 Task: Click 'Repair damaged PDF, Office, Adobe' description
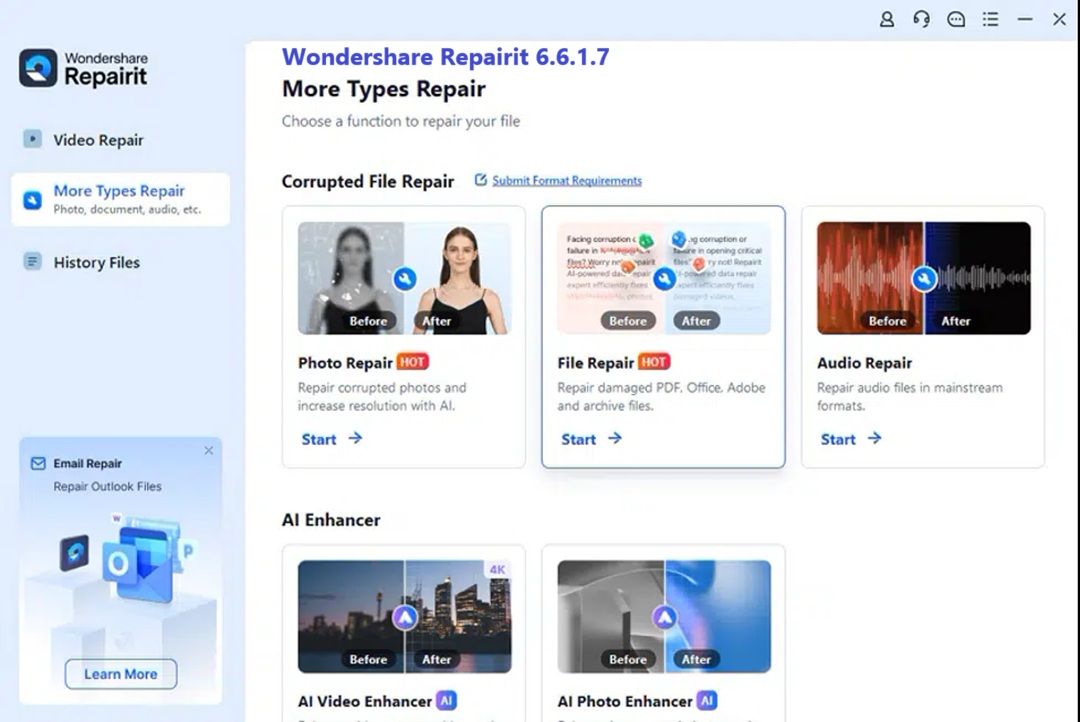(x=661, y=397)
